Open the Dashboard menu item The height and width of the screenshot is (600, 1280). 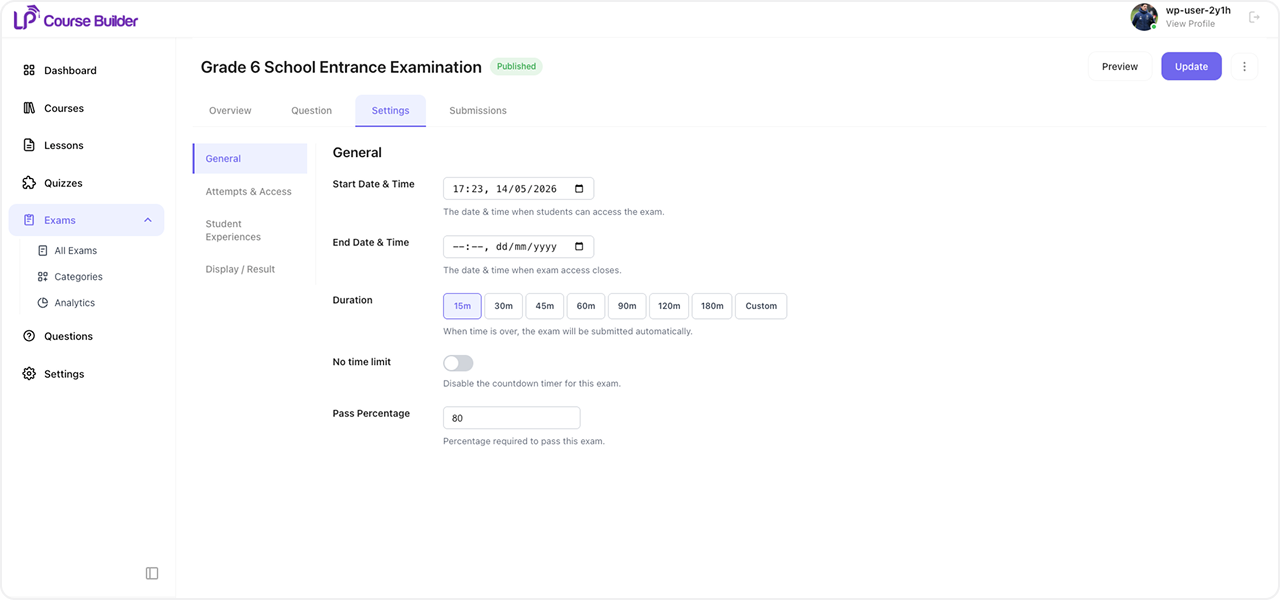click(x=86, y=70)
